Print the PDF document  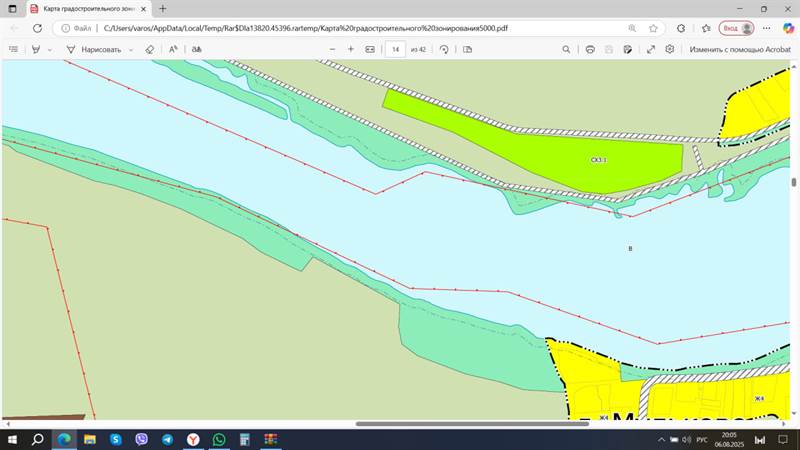click(x=590, y=49)
